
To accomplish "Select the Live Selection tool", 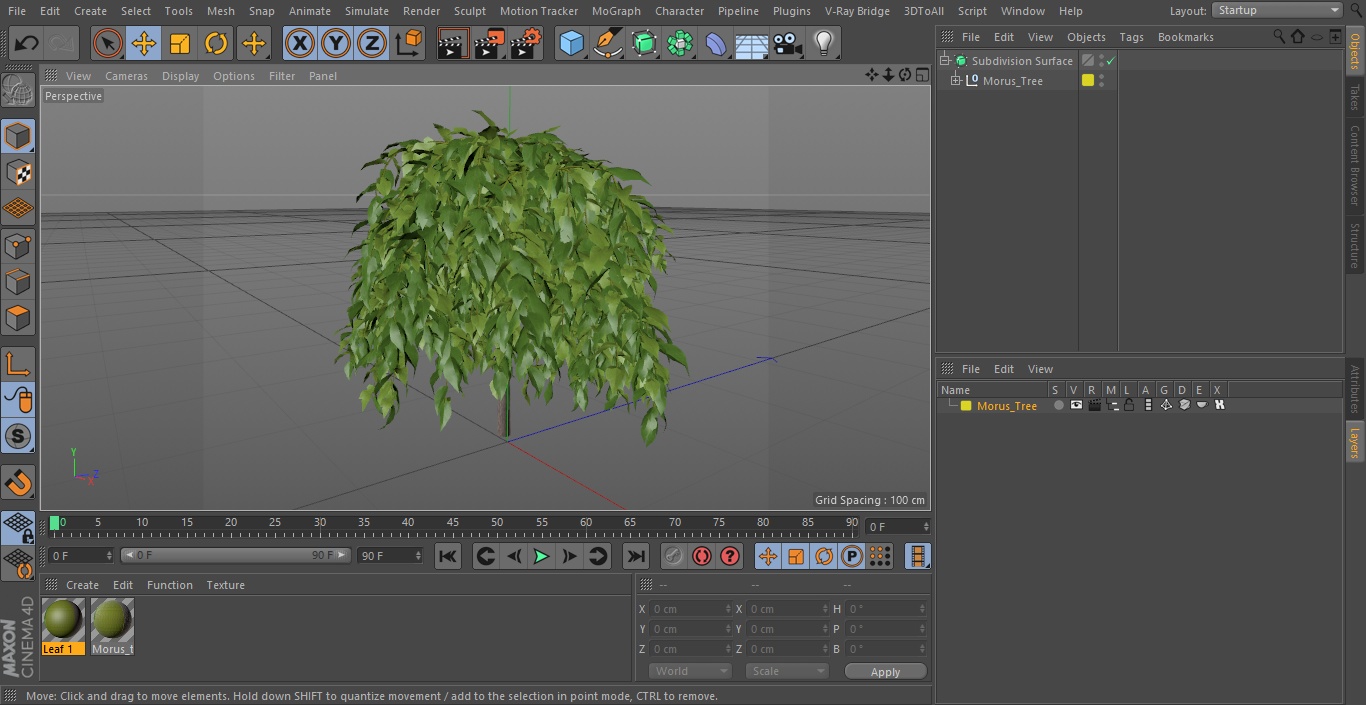I will [x=108, y=44].
